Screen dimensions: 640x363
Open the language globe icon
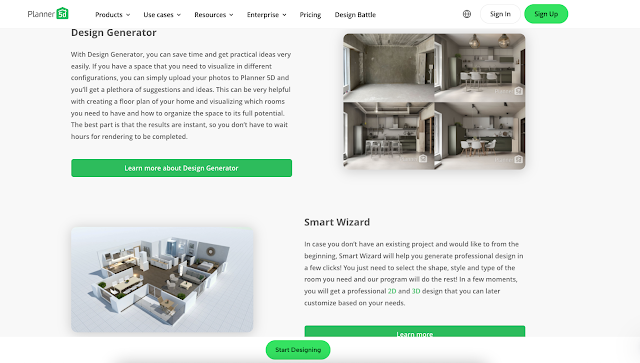[467, 14]
